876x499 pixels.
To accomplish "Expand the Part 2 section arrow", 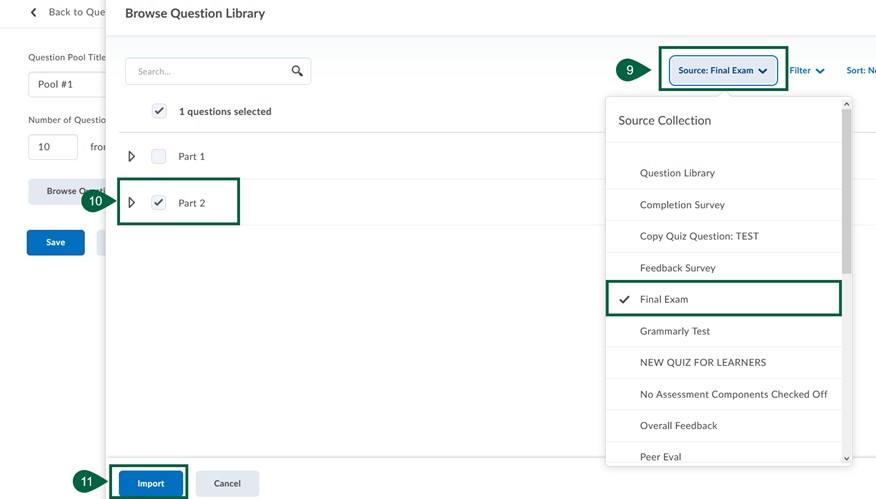I will (x=132, y=203).
